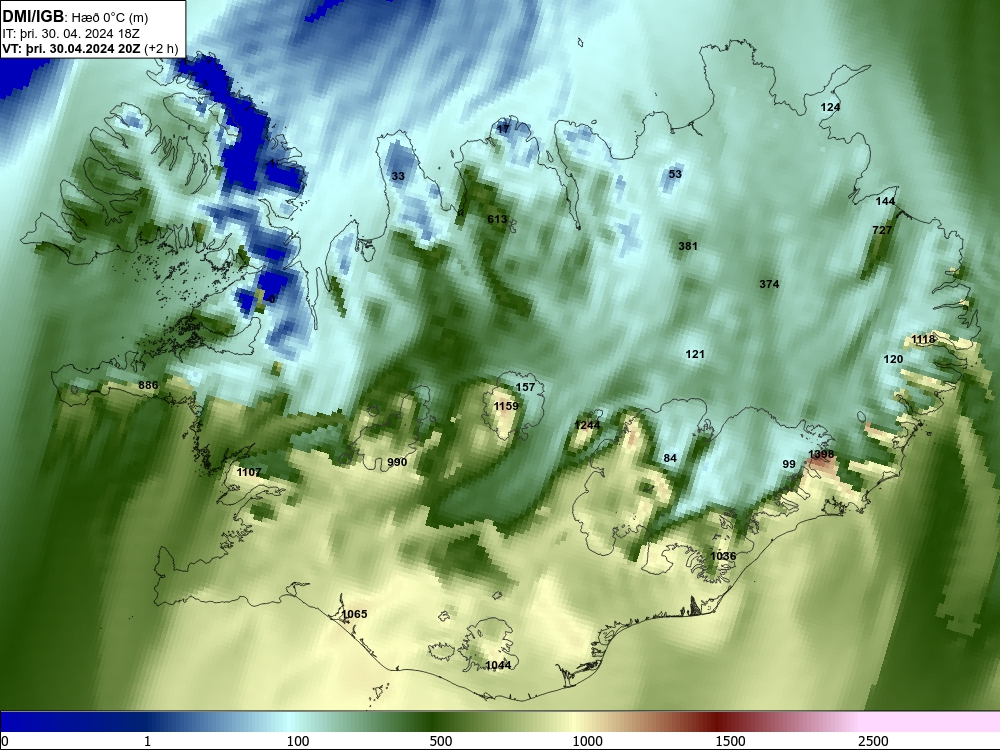This screenshot has height=750, width=1000.
Task: Click the 100 label on the color scale
Action: coord(298,741)
